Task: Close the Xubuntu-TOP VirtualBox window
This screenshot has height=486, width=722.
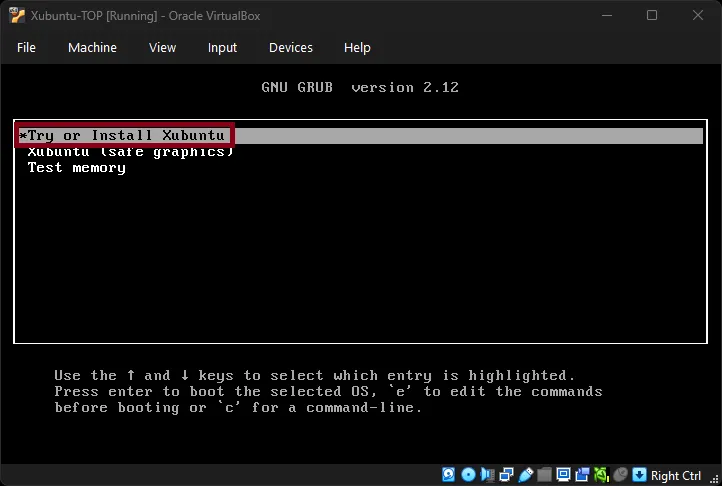Action: (698, 16)
